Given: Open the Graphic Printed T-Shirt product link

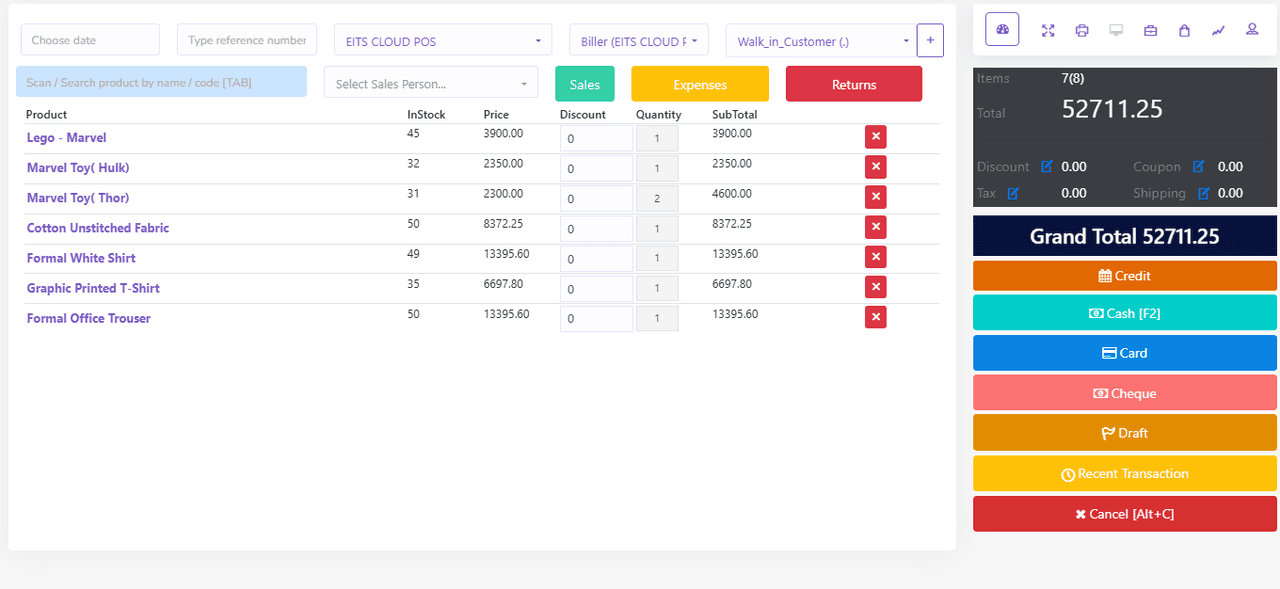Looking at the screenshot, I should click(x=93, y=288).
